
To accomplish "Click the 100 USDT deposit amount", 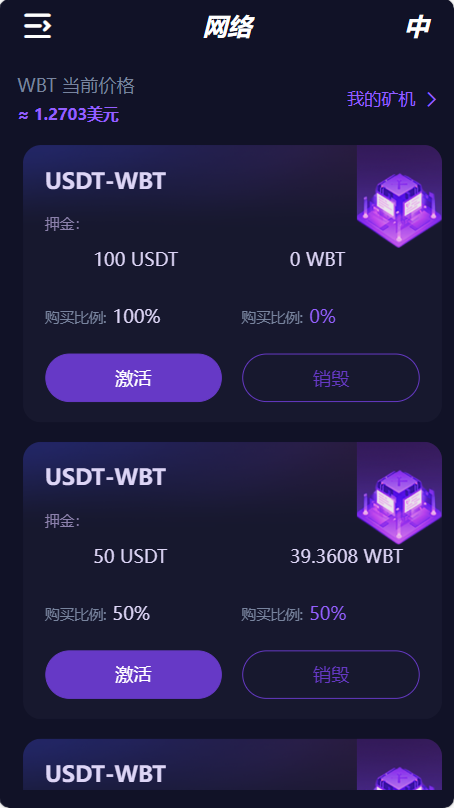I will (x=136, y=259).
